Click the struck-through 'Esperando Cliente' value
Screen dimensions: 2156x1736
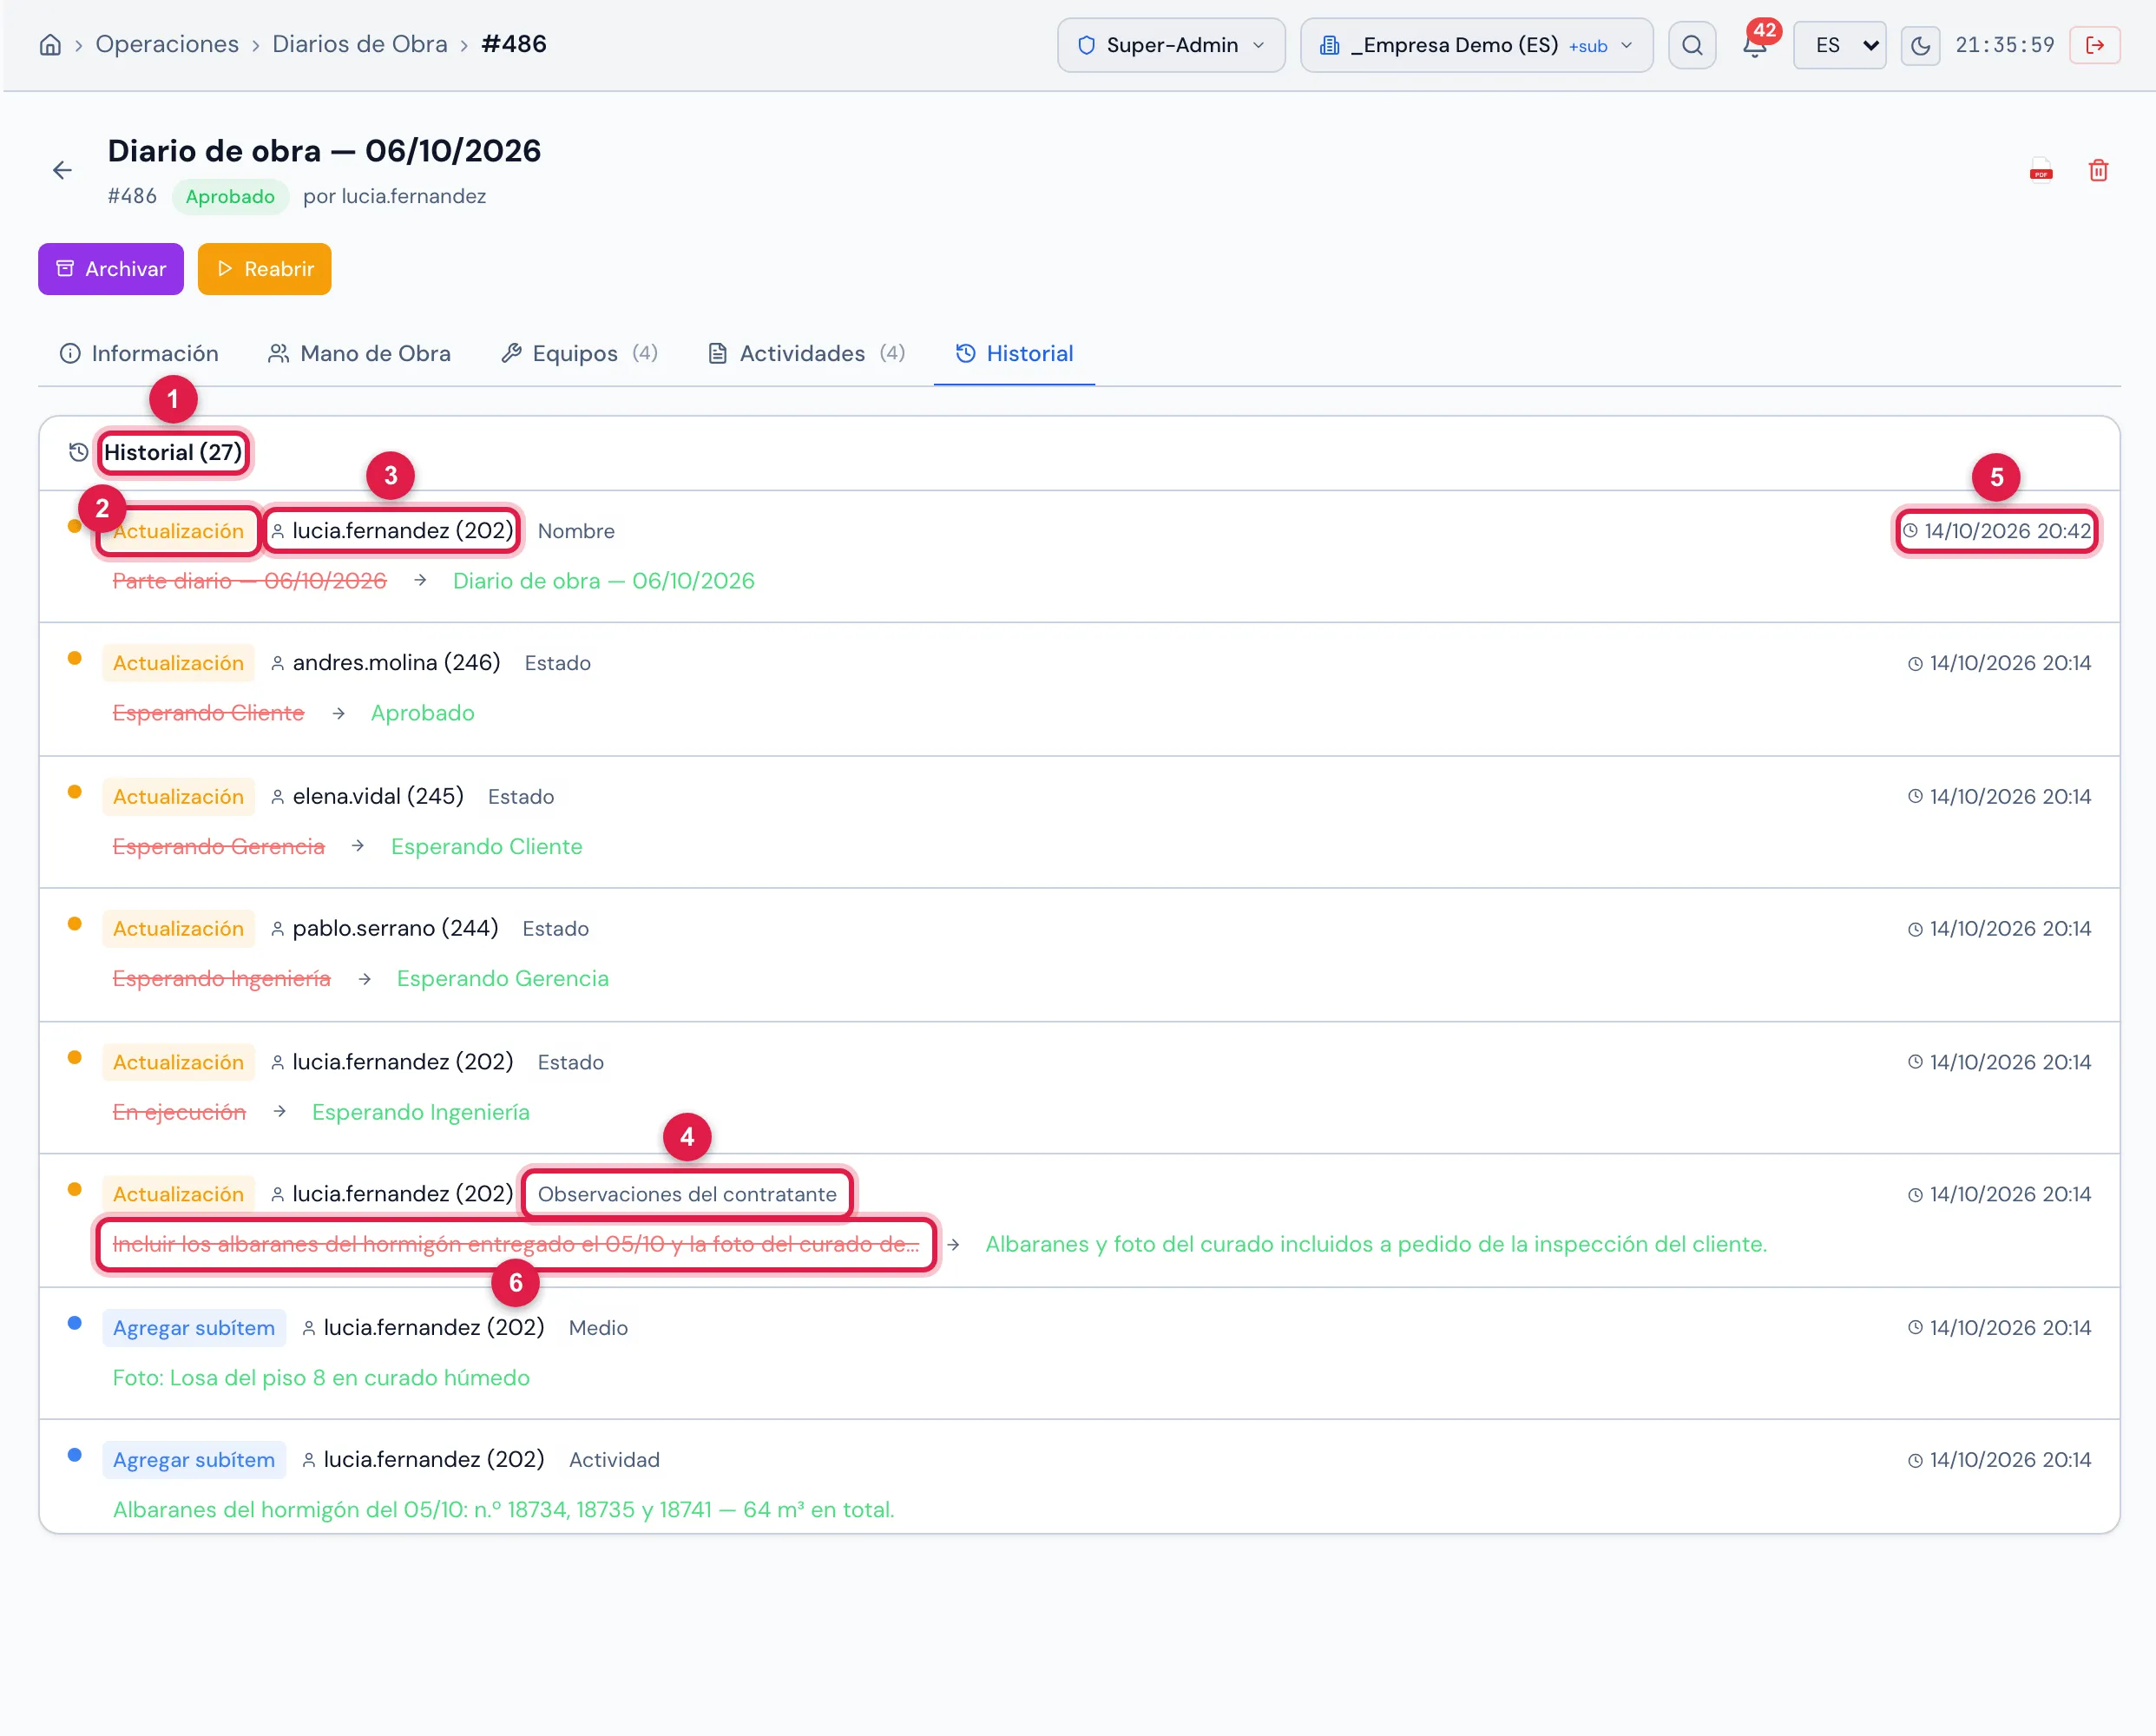pos(208,713)
